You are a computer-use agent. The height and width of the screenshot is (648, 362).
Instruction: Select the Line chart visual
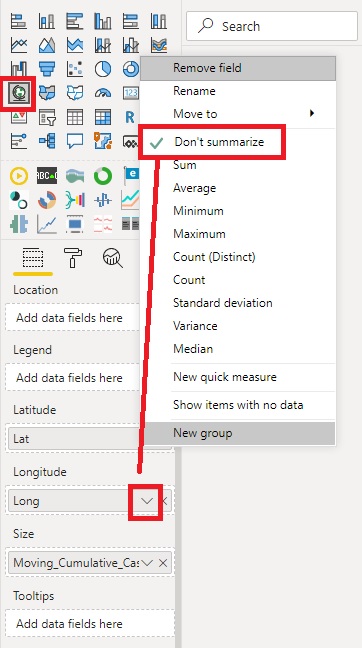click(x=19, y=45)
